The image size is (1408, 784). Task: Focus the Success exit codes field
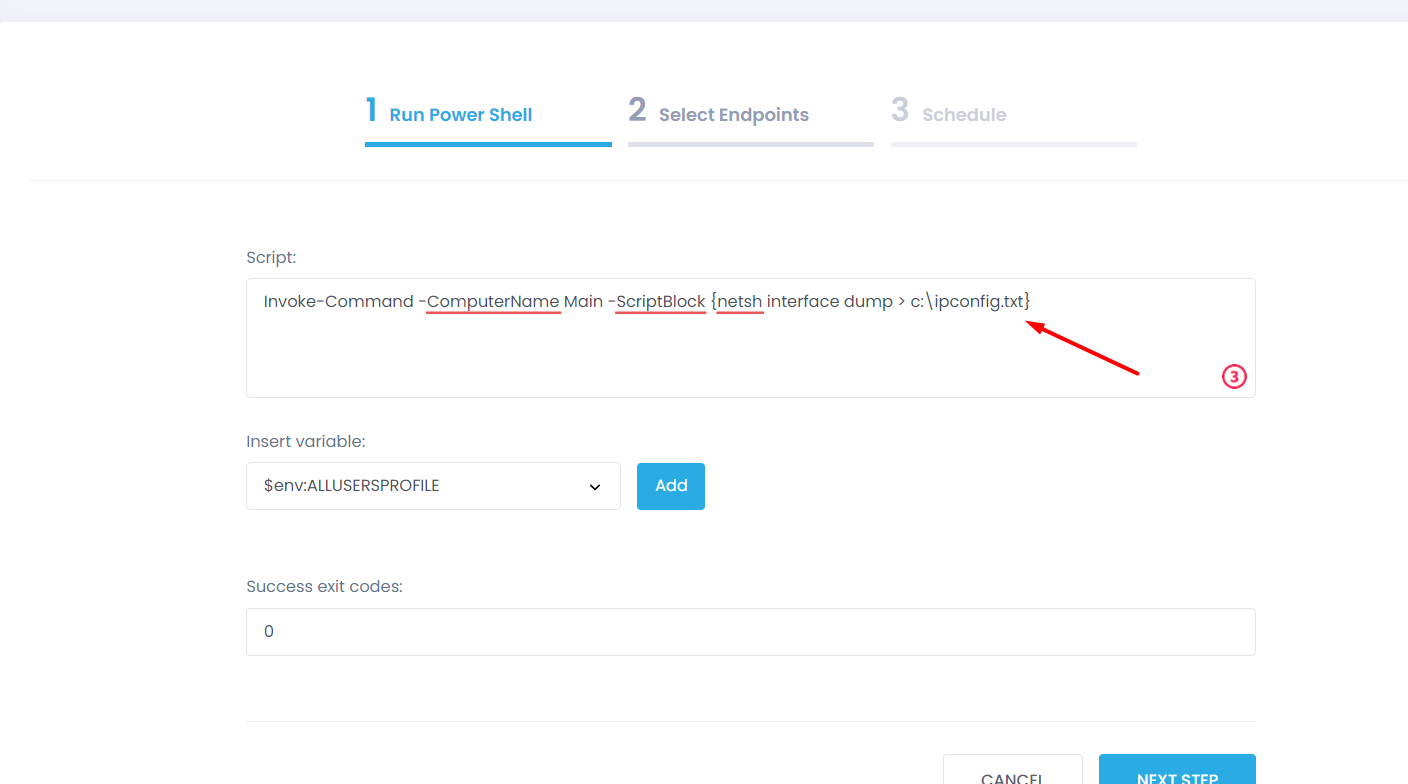click(750, 632)
